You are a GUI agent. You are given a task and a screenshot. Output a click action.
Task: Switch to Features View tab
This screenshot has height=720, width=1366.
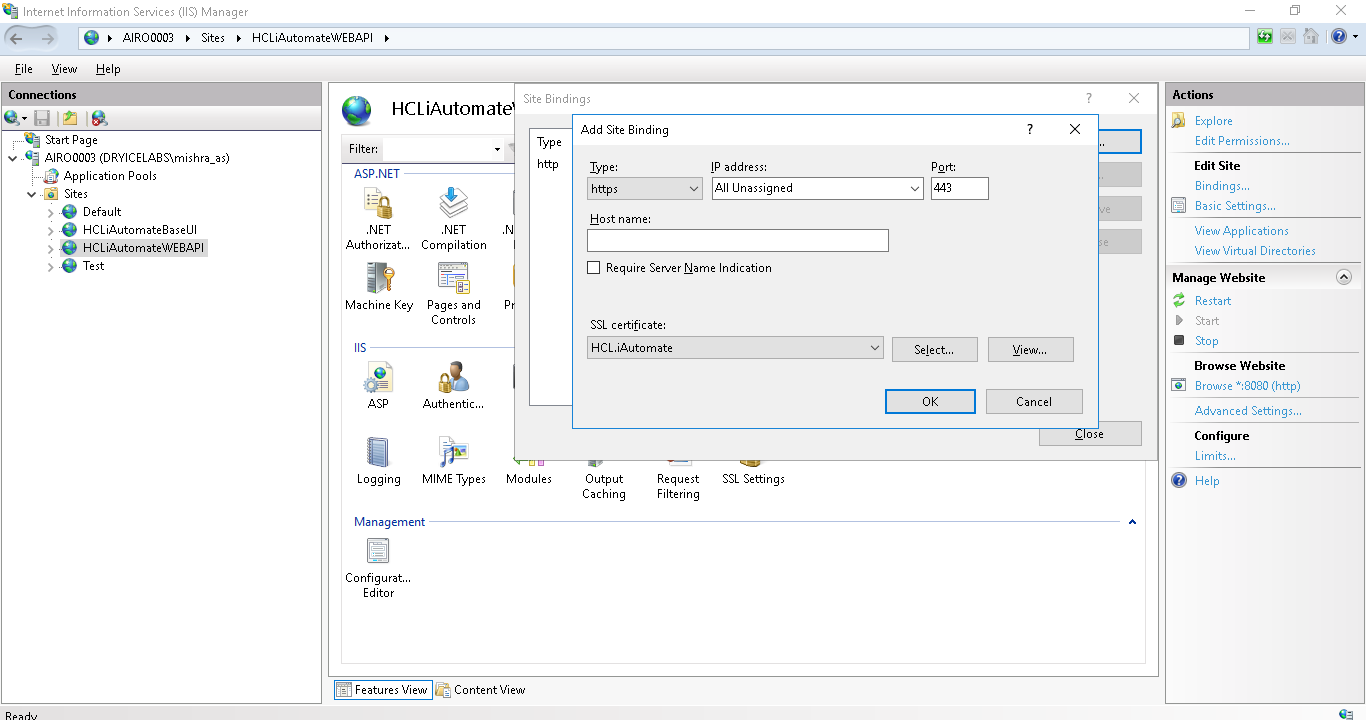coord(383,690)
